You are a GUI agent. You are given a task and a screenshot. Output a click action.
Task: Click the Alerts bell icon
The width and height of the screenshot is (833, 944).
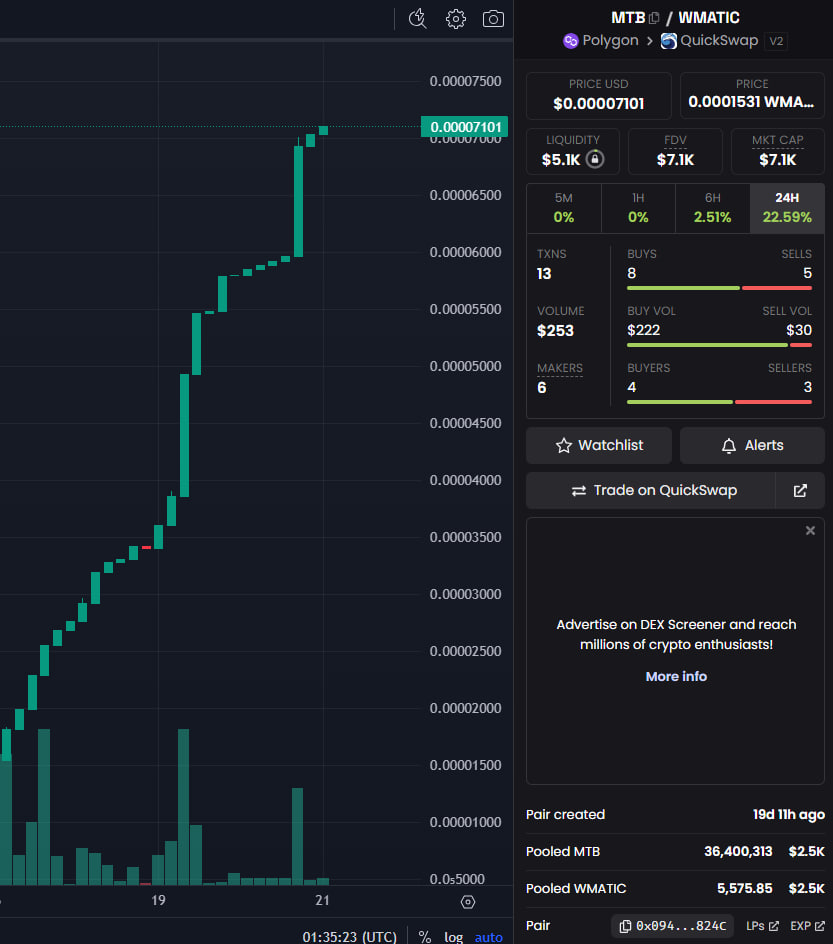729,446
